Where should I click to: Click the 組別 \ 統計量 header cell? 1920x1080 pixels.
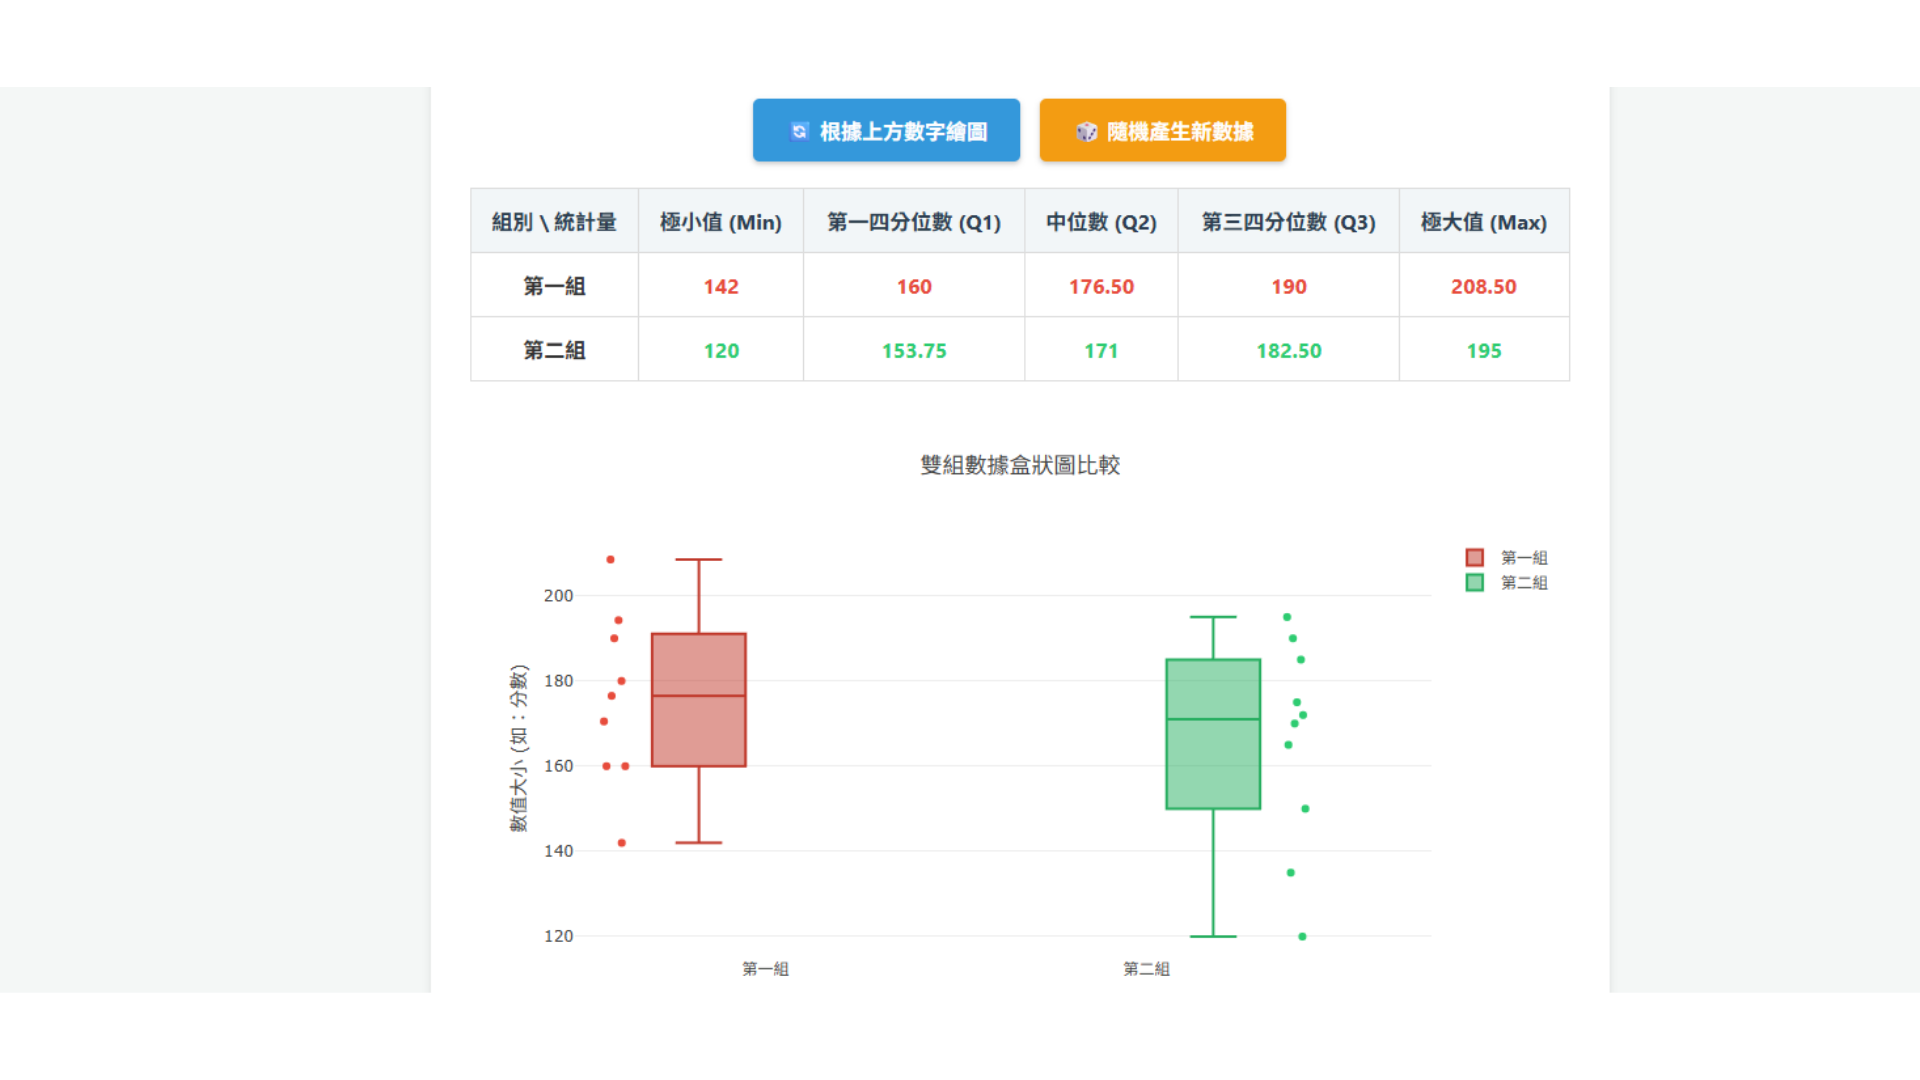click(x=554, y=221)
